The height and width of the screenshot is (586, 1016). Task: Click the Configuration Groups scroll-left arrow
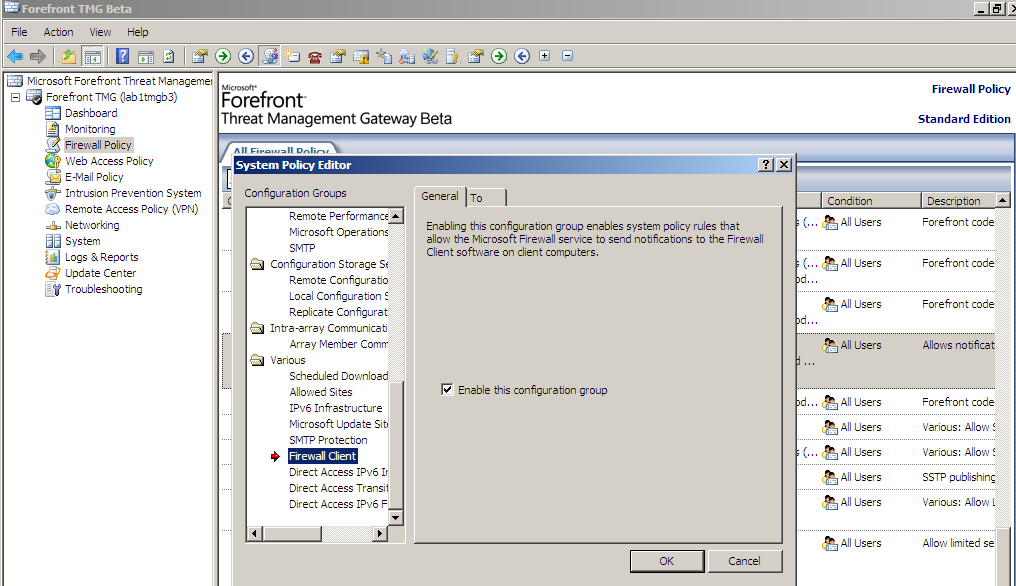coord(255,533)
